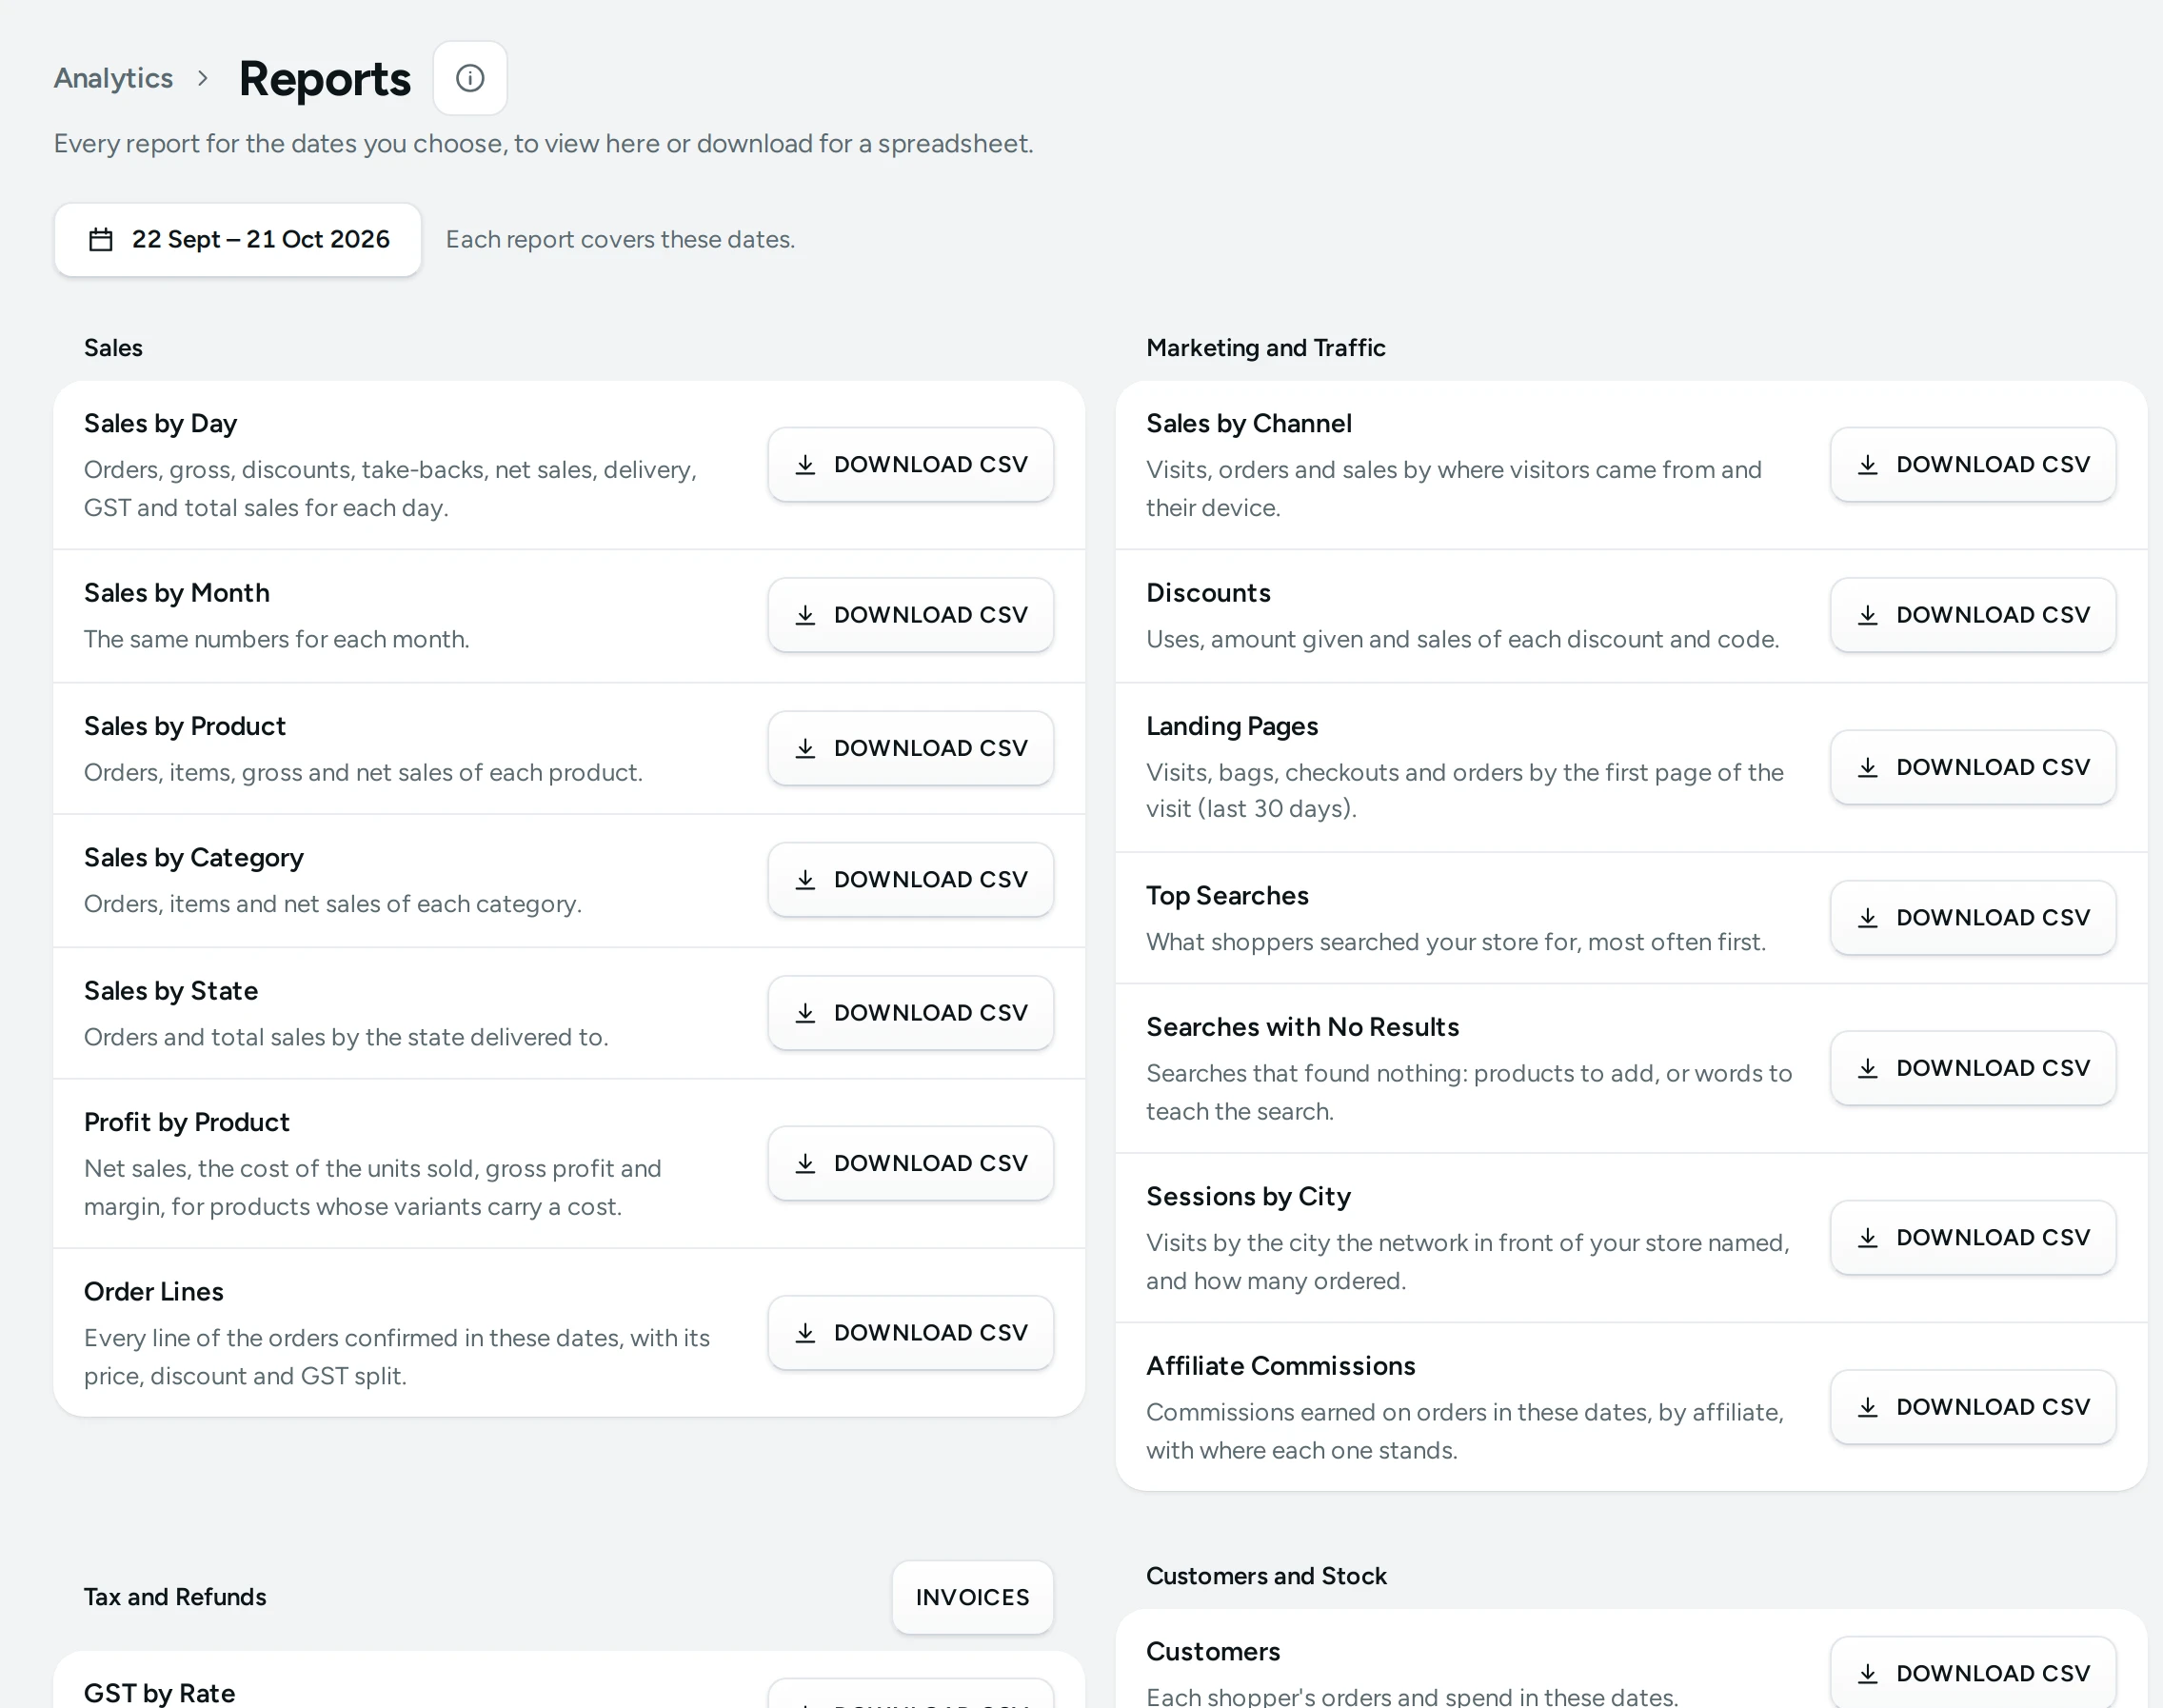Download CSV for Sales by Channel
The width and height of the screenshot is (2163, 1708).
(1973, 465)
